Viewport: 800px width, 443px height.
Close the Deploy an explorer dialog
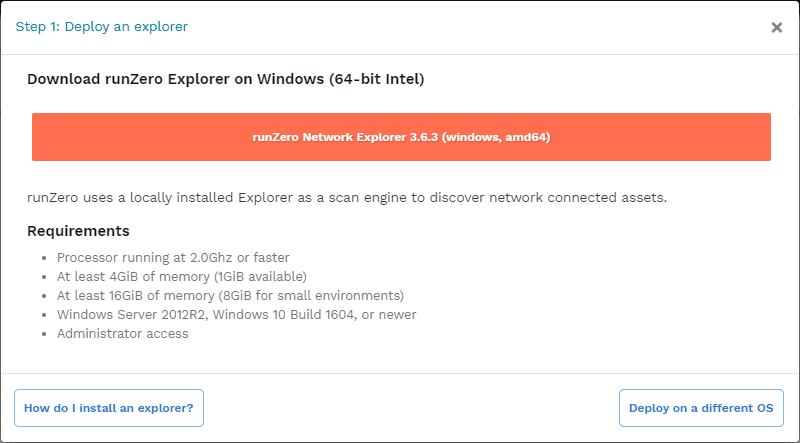coord(776,28)
